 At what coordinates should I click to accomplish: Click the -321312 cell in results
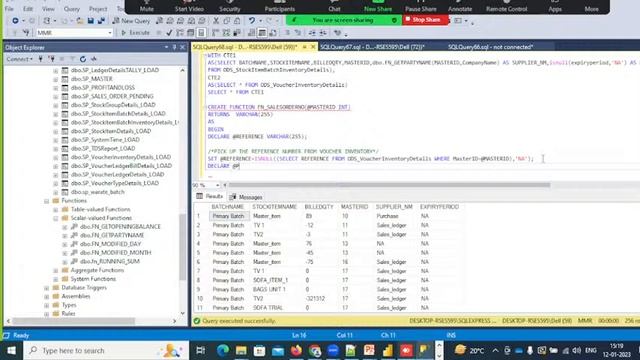point(315,299)
